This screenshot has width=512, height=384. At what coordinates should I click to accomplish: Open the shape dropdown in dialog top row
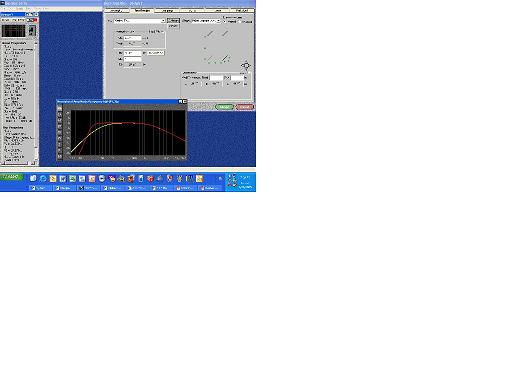pos(206,21)
